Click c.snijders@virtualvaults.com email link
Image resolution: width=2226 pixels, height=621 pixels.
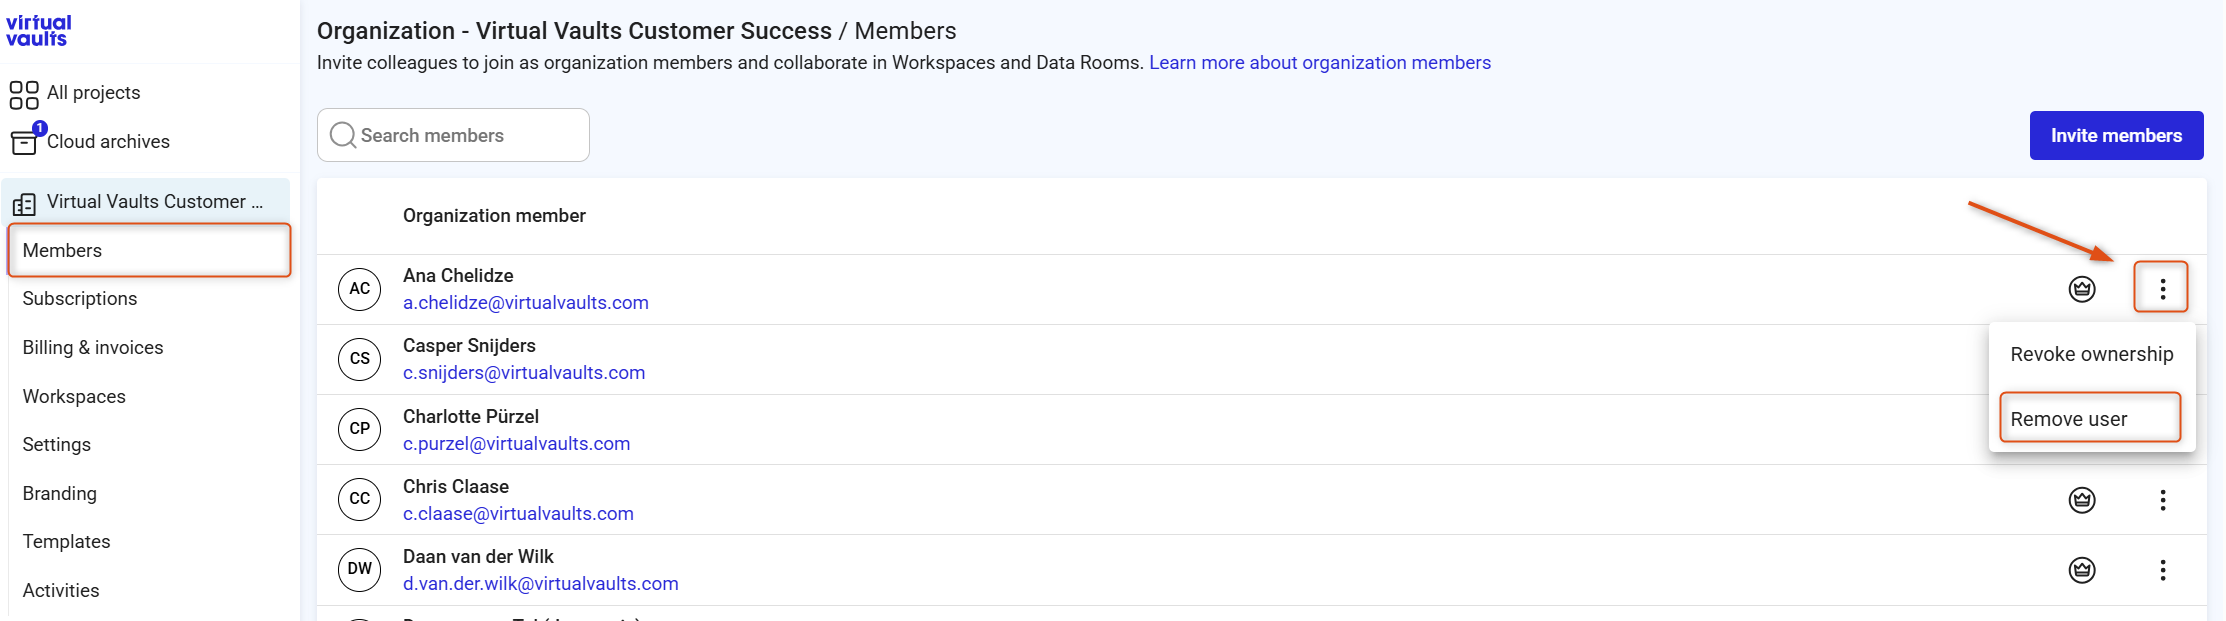(x=524, y=373)
